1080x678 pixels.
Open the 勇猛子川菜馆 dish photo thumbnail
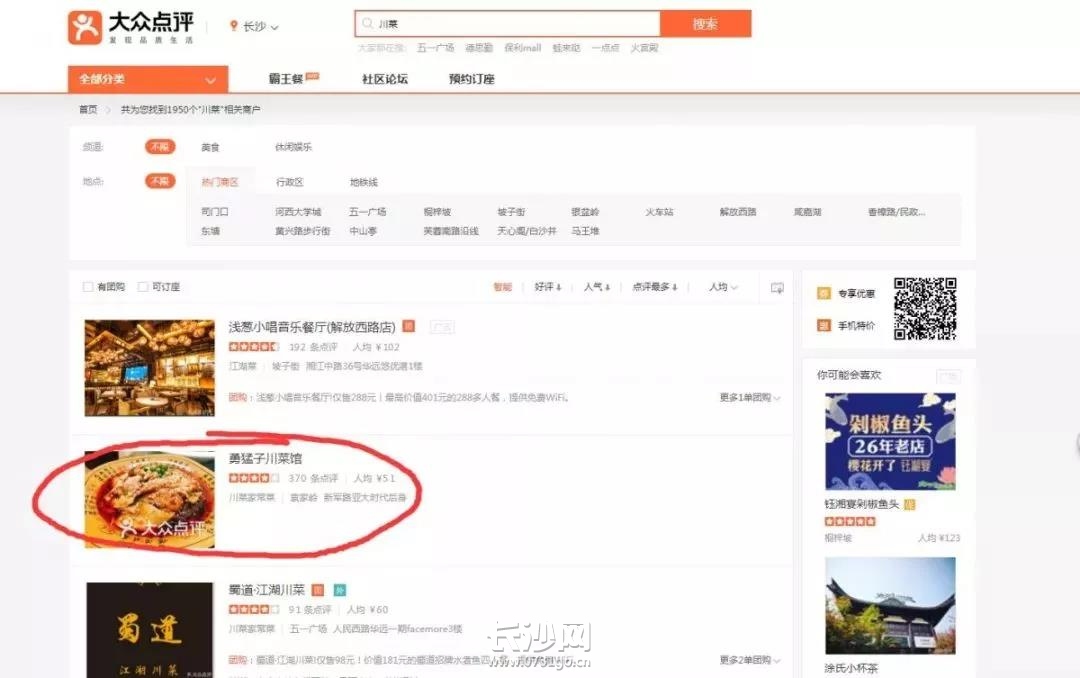tap(149, 500)
